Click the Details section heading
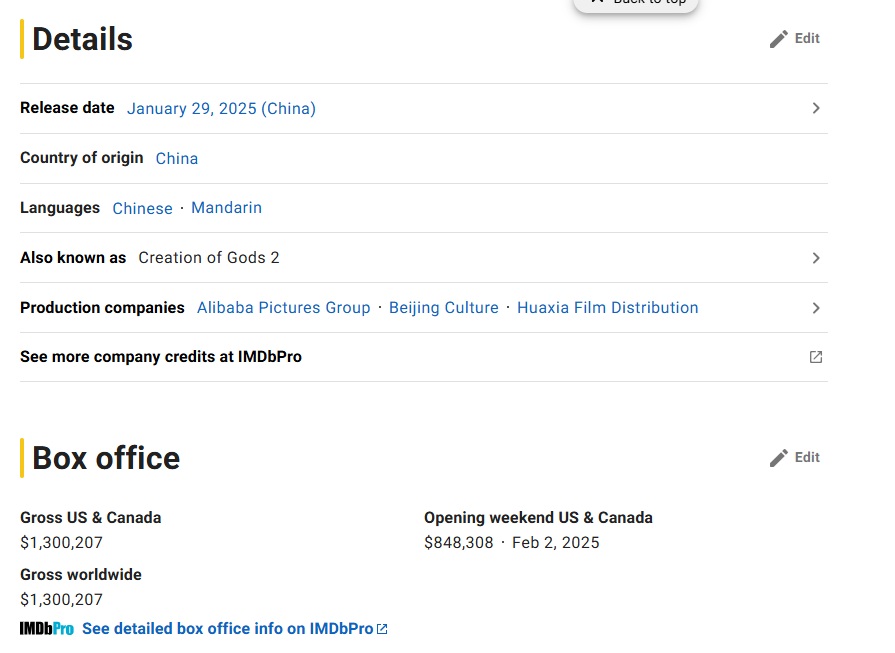The width and height of the screenshot is (895, 653). pyautogui.click(x=82, y=39)
